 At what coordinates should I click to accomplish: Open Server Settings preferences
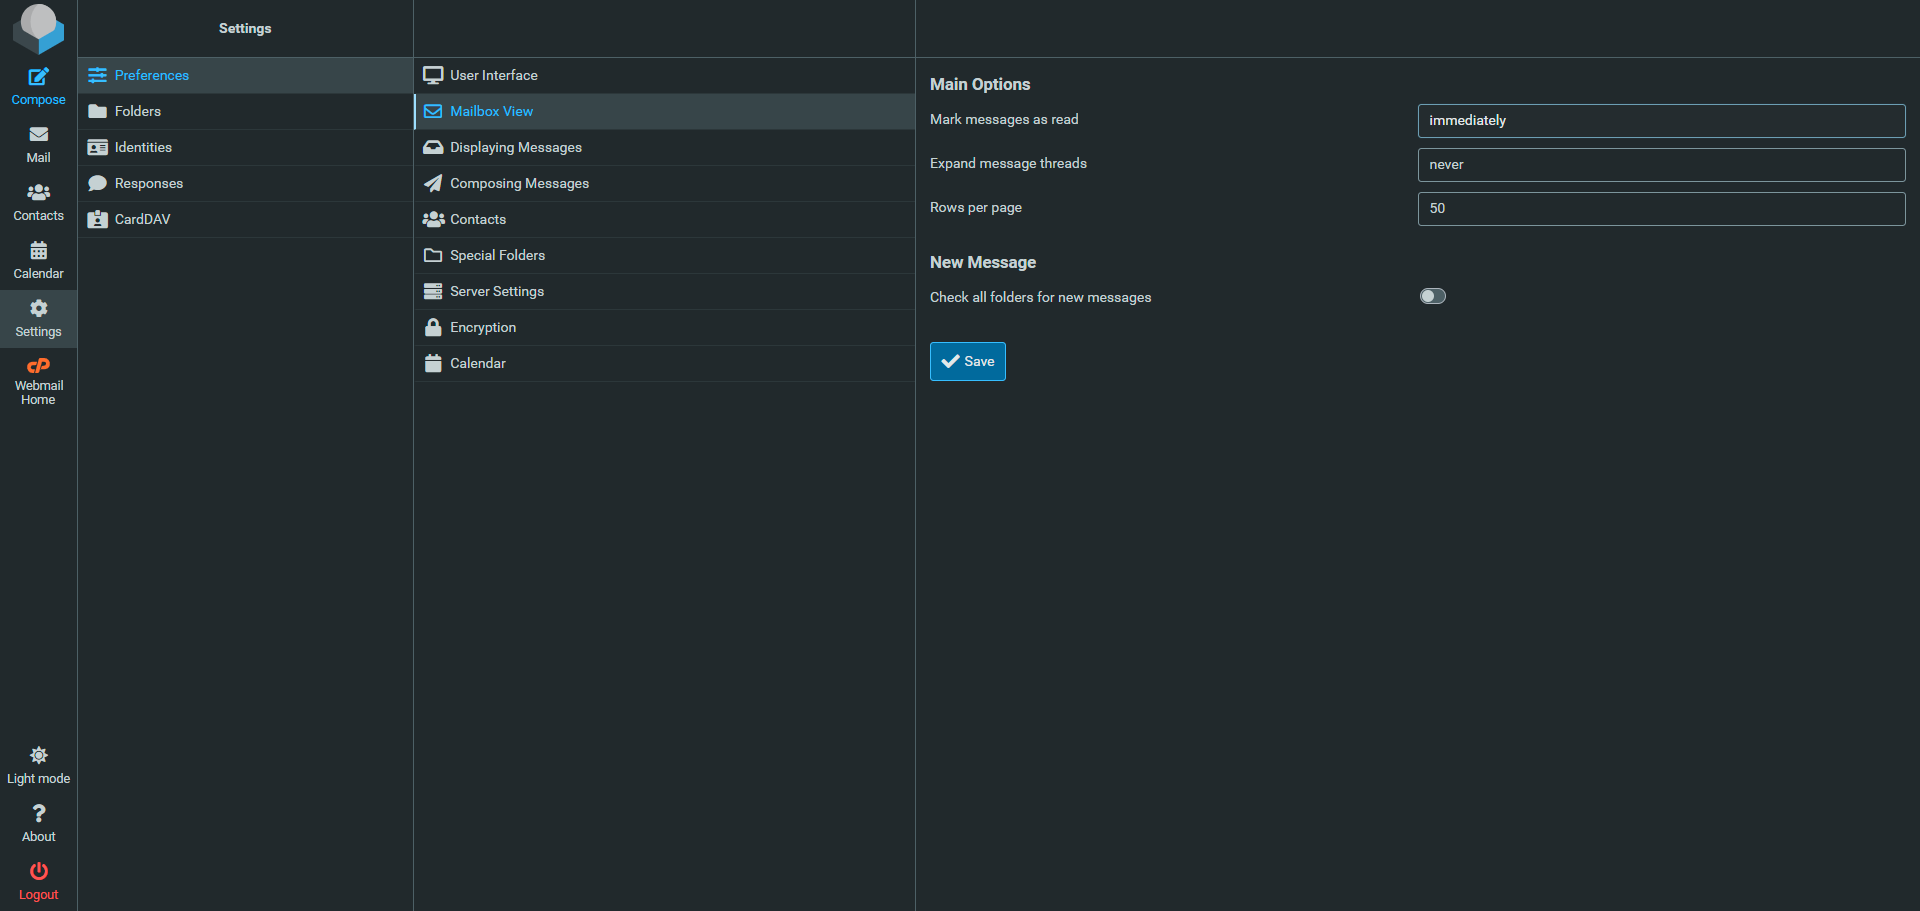click(x=496, y=291)
